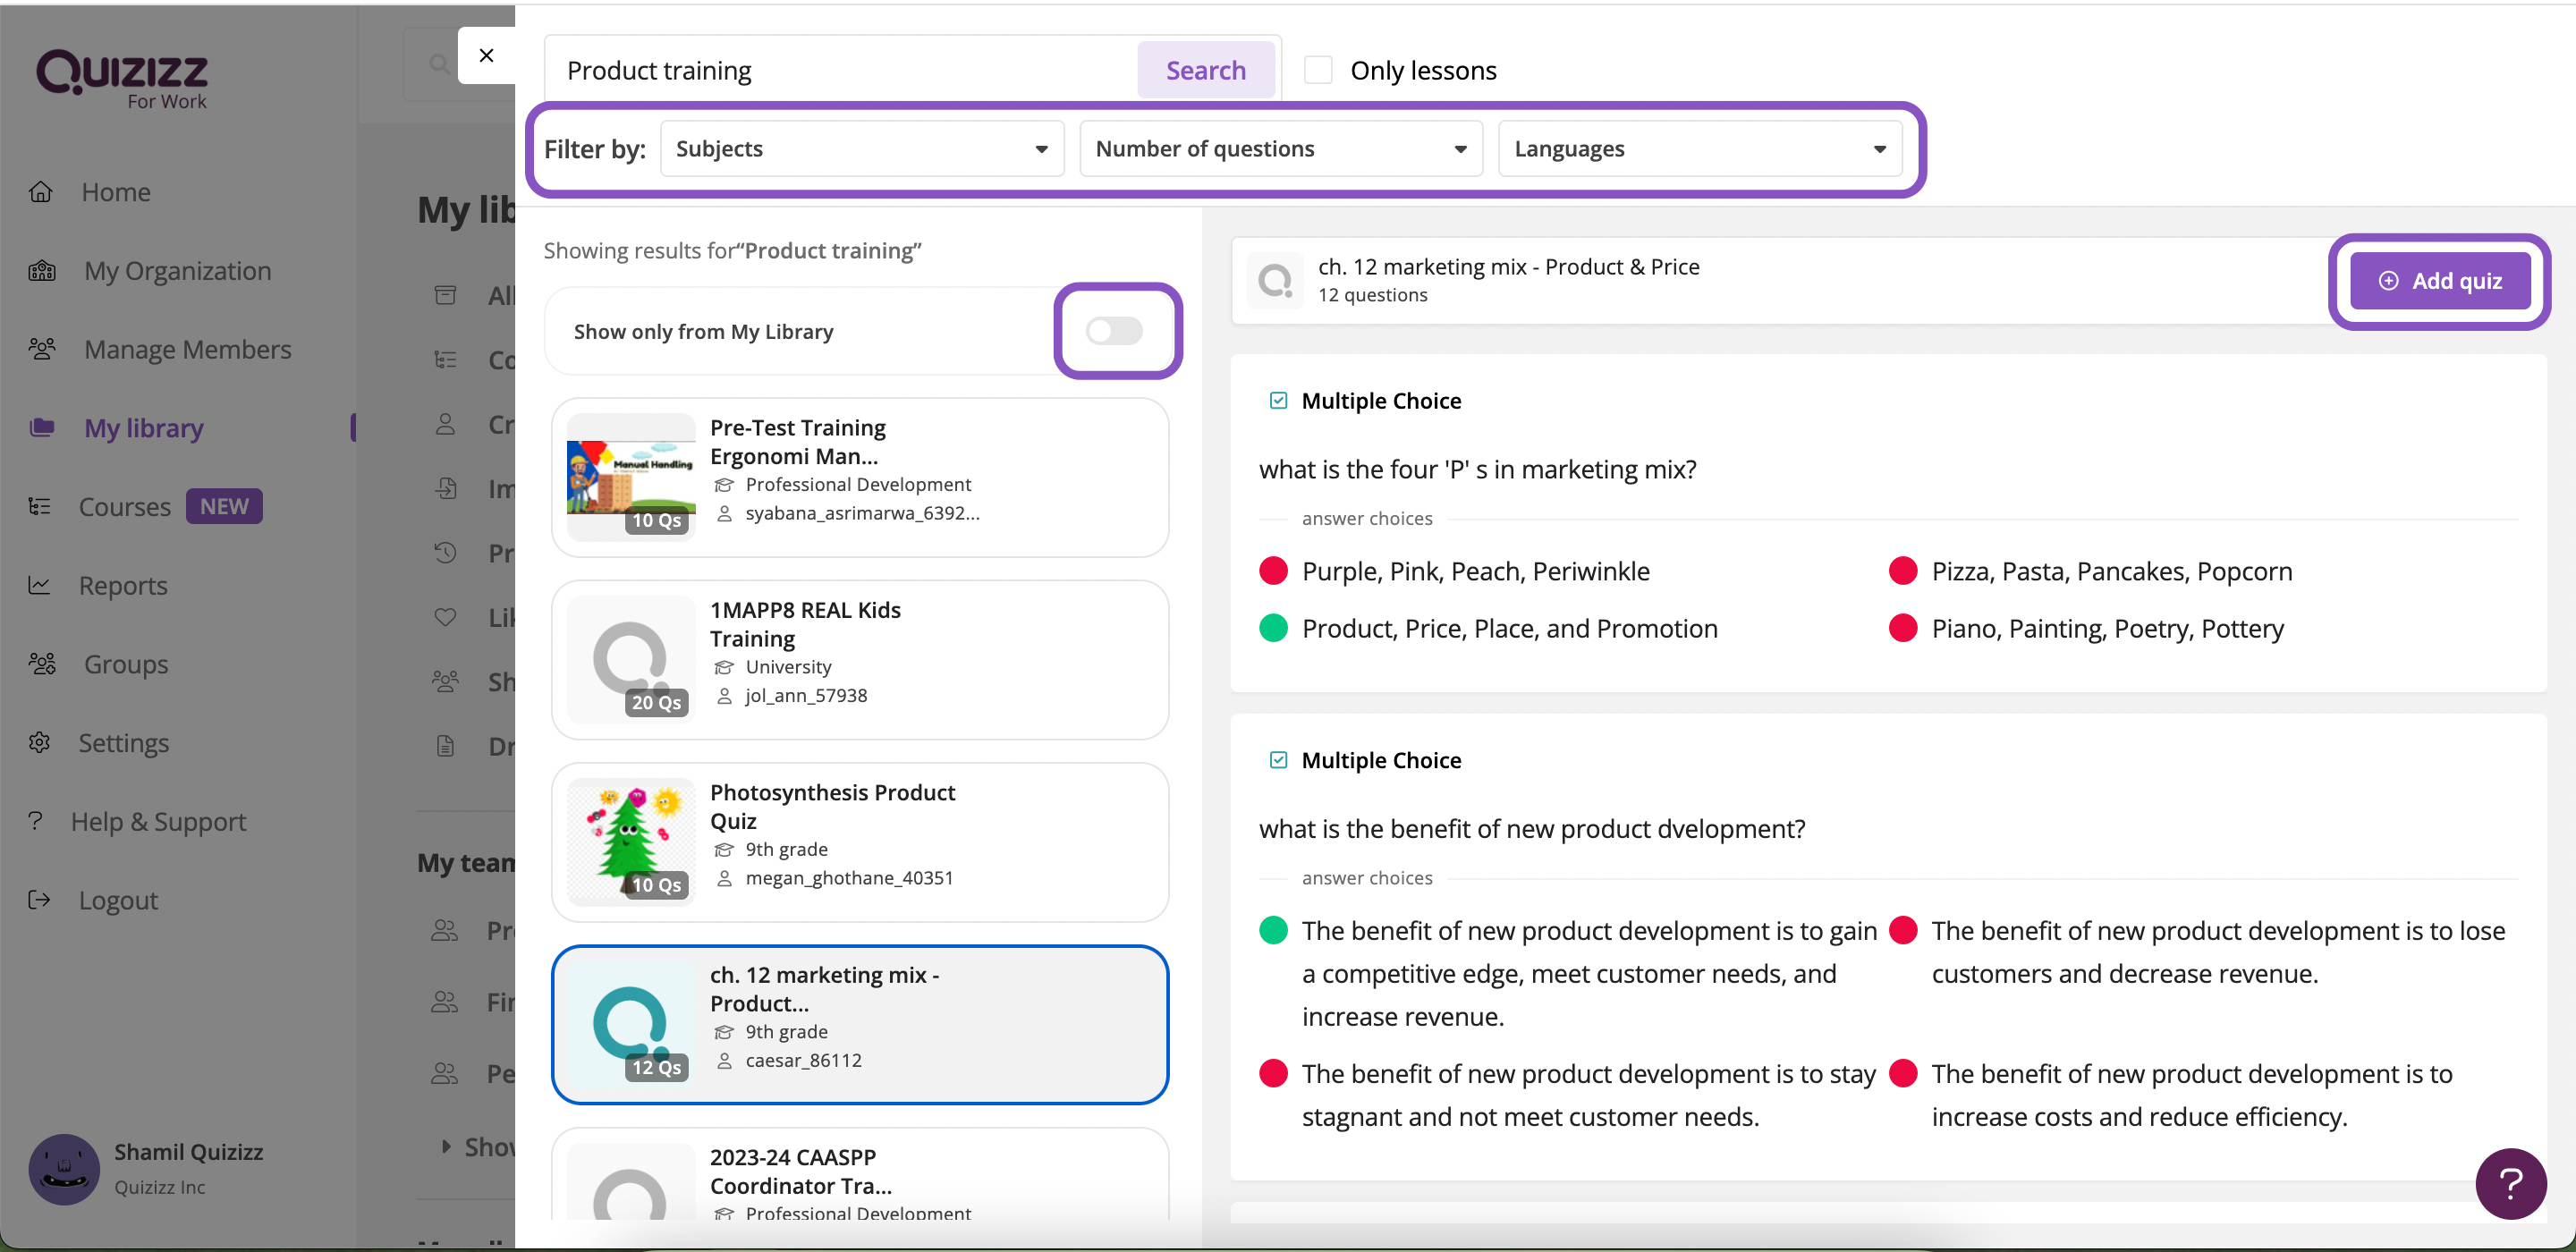Go to Courses in the sidebar

click(125, 506)
